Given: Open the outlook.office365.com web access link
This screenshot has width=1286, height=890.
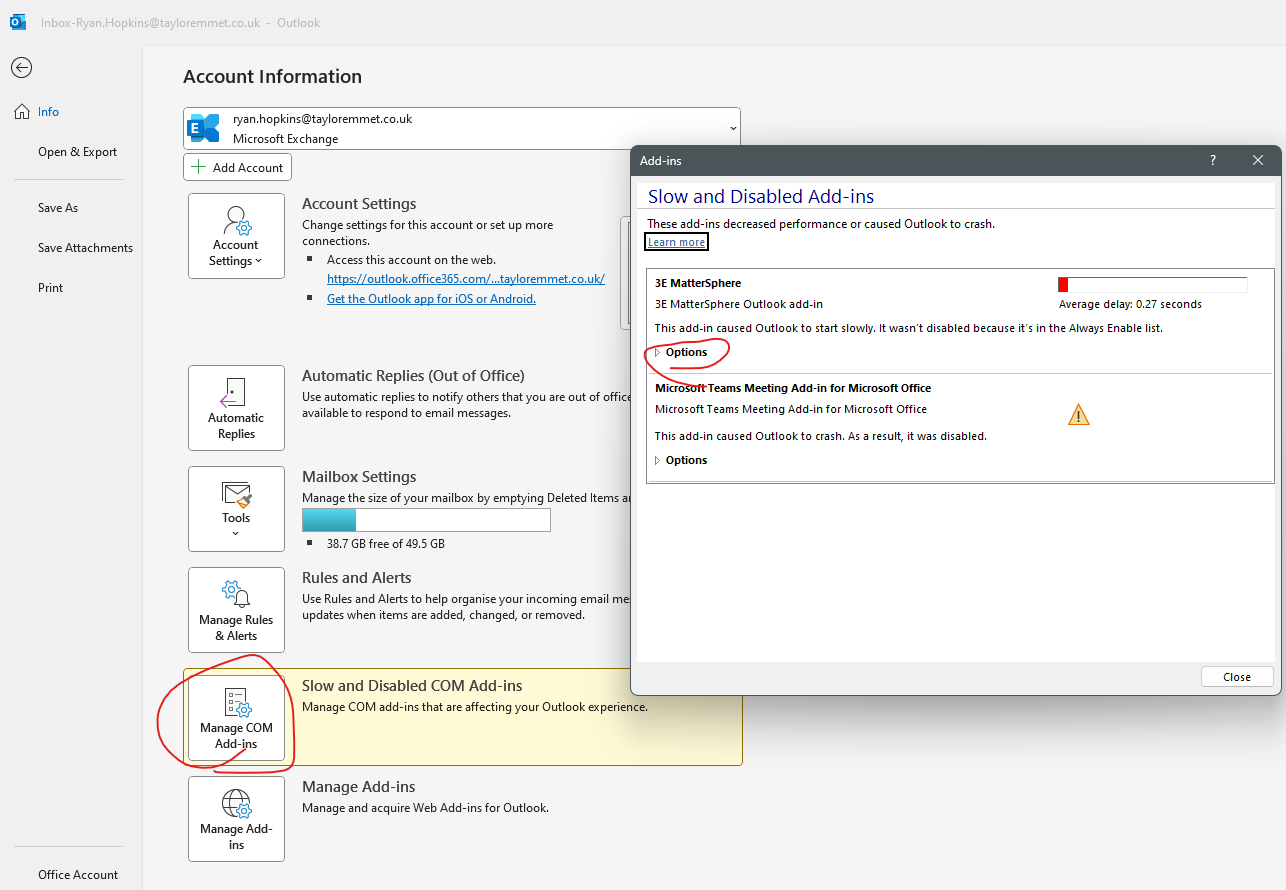Looking at the screenshot, I should pyautogui.click(x=466, y=279).
